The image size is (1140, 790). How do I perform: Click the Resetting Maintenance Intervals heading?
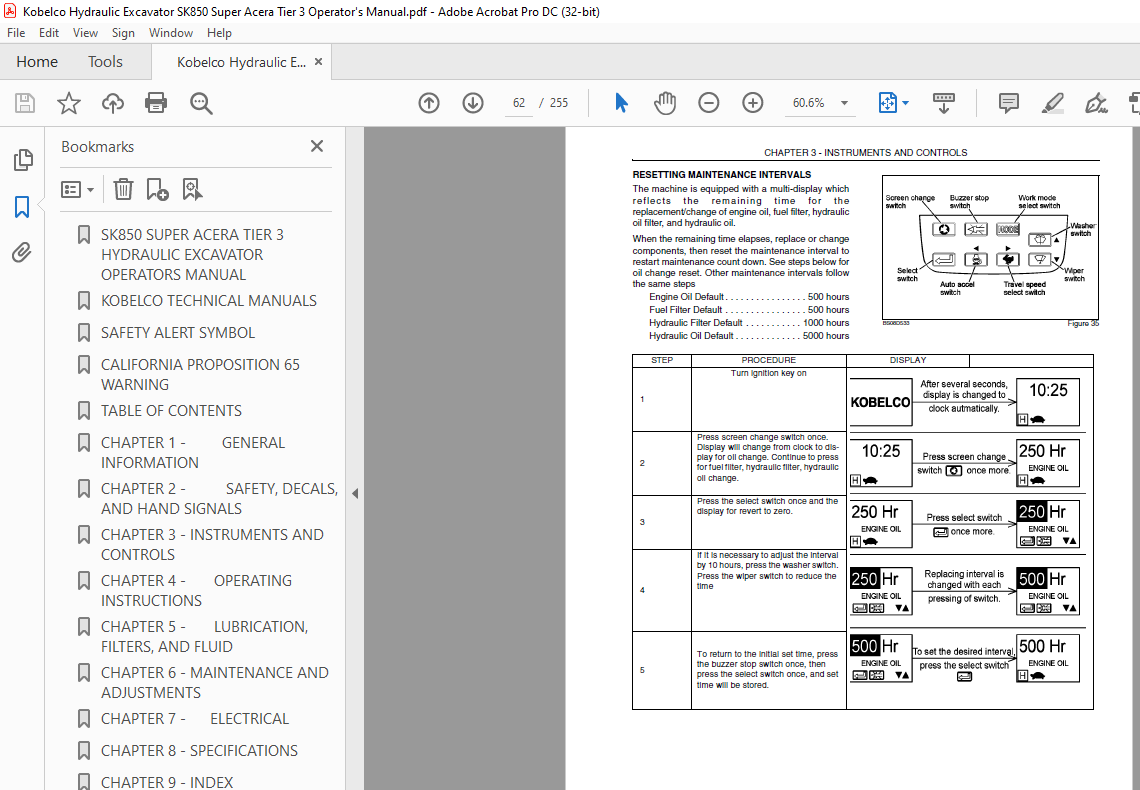pos(721,174)
